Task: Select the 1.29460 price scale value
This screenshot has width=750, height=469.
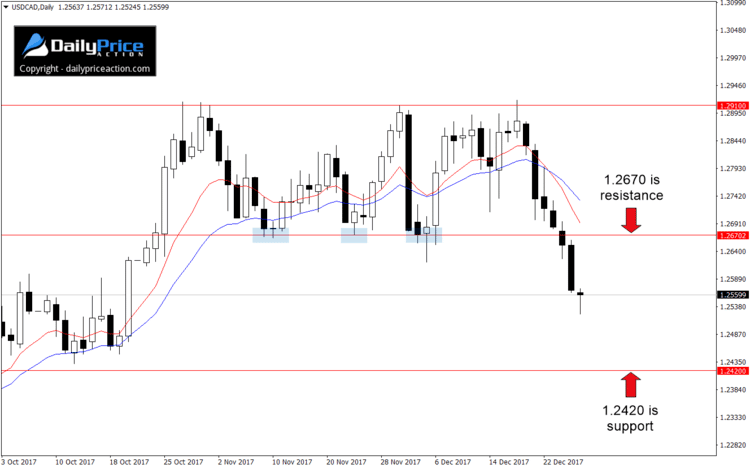Action: click(733, 86)
